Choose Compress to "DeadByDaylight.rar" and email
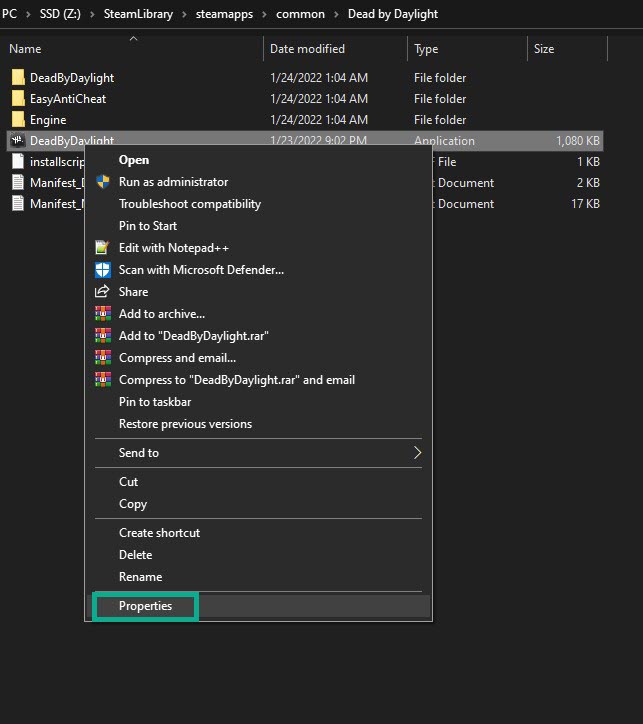The height and width of the screenshot is (724, 643). [237, 380]
